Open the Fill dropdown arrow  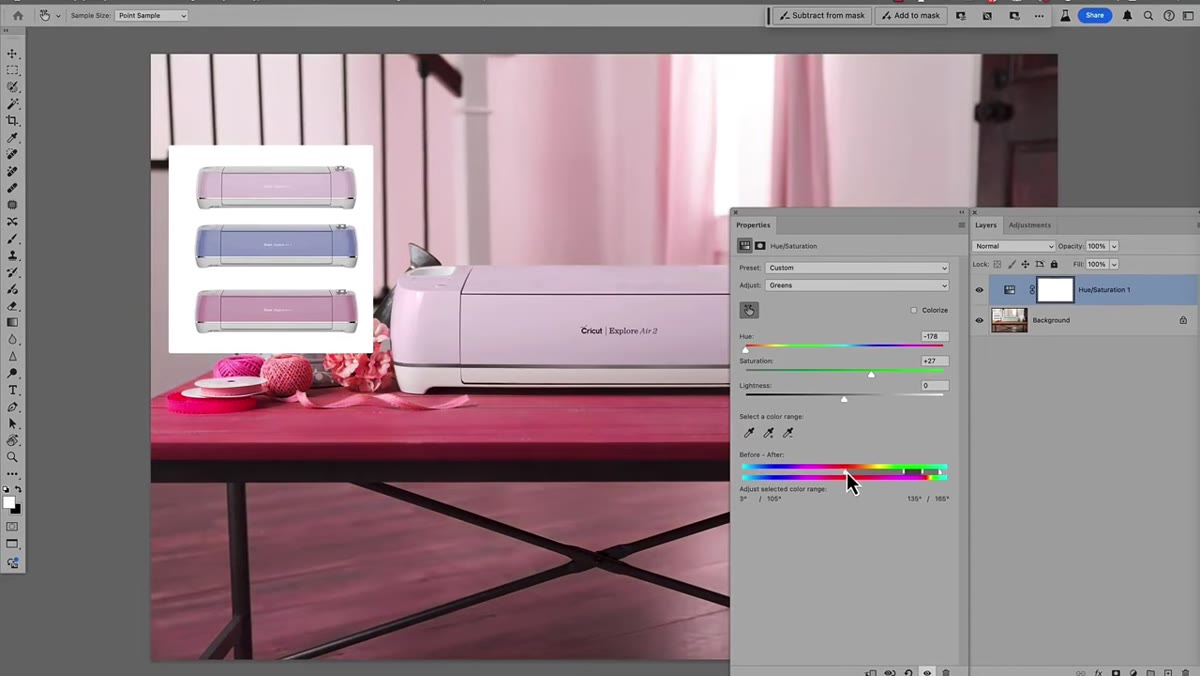(x=1114, y=264)
